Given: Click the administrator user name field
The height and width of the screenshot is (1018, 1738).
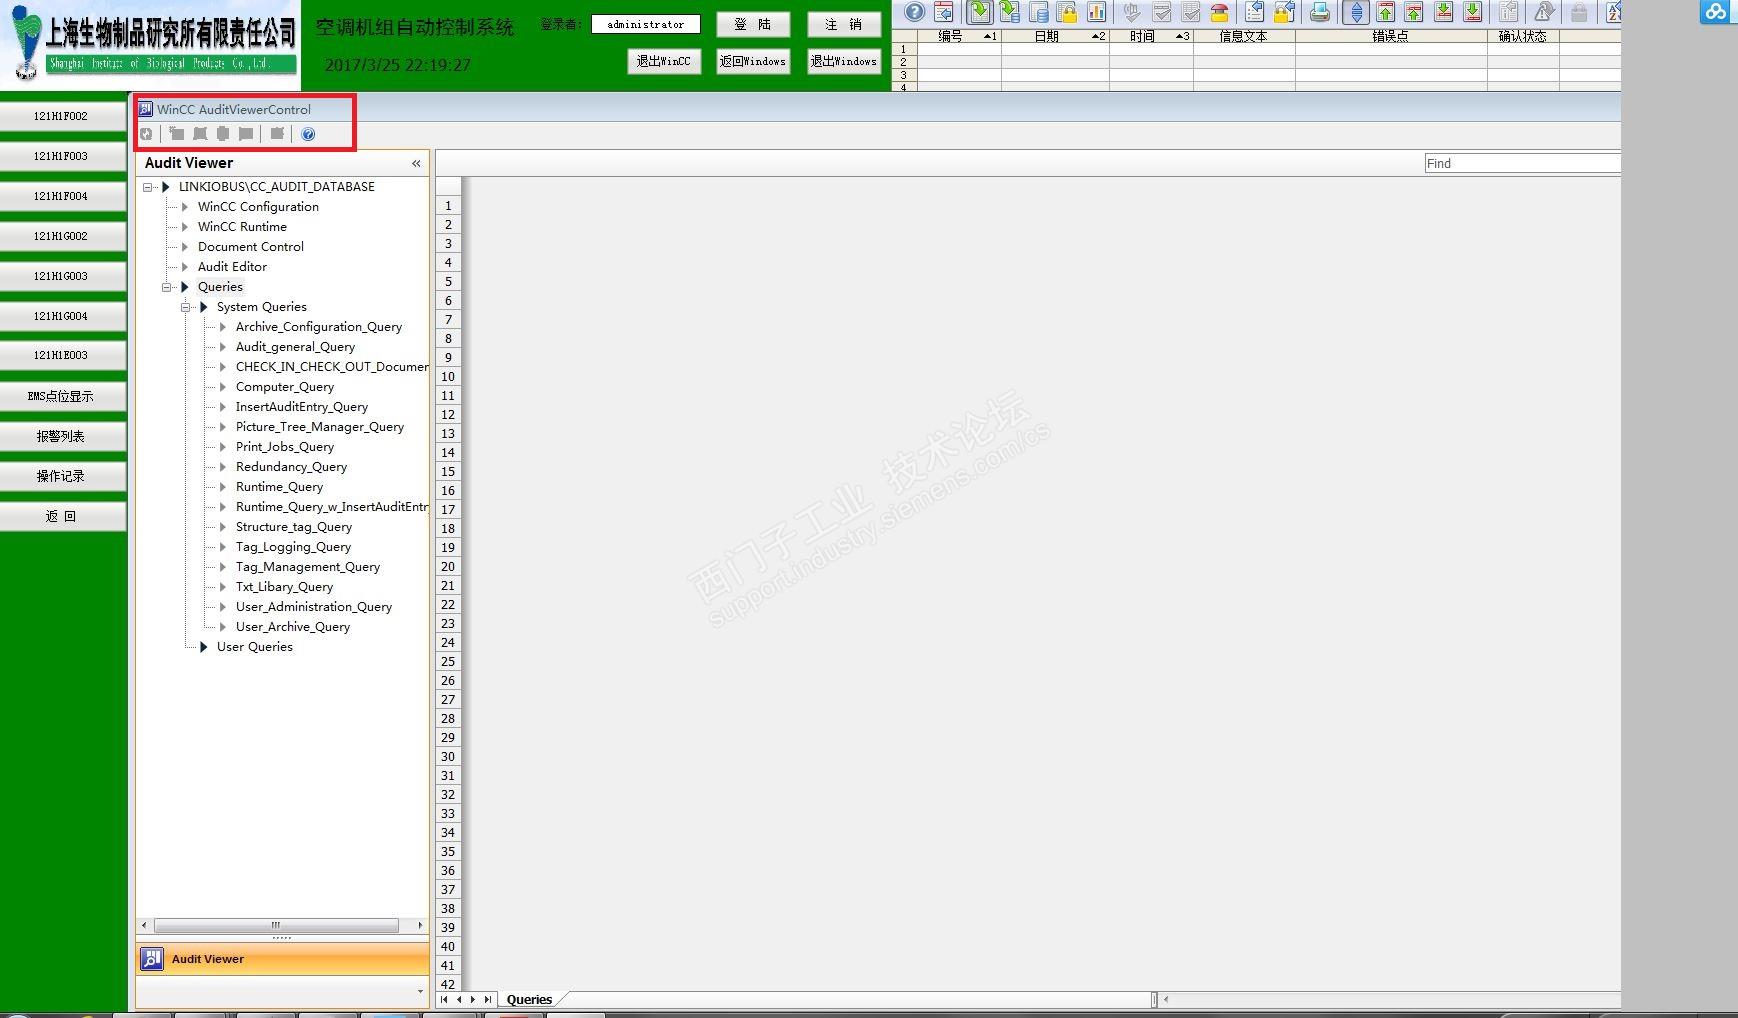Looking at the screenshot, I should tap(646, 24).
